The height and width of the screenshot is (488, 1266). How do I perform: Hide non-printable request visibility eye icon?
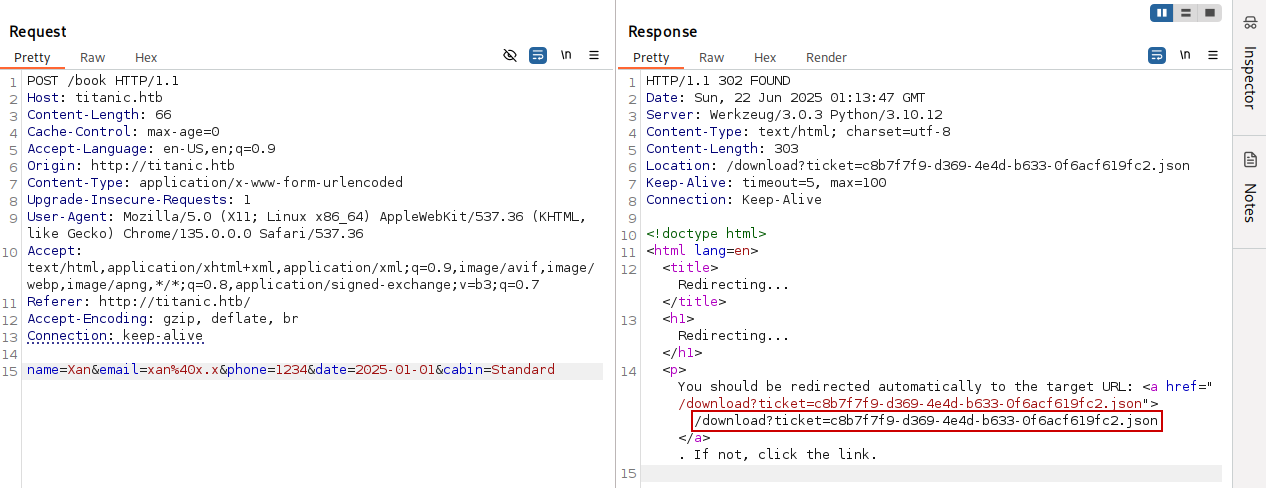510,55
